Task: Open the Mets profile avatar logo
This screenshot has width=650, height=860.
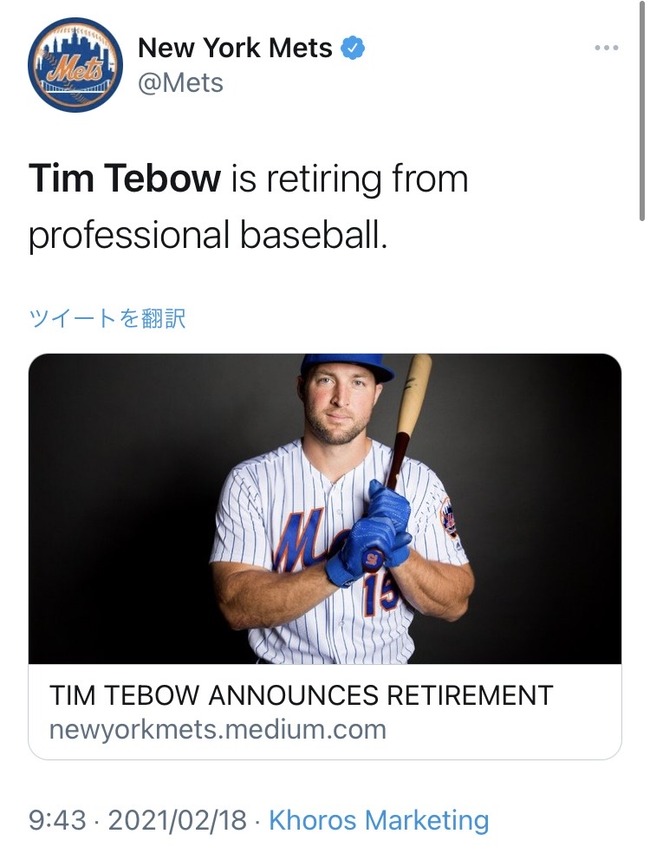Action: pyautogui.click(x=75, y=65)
